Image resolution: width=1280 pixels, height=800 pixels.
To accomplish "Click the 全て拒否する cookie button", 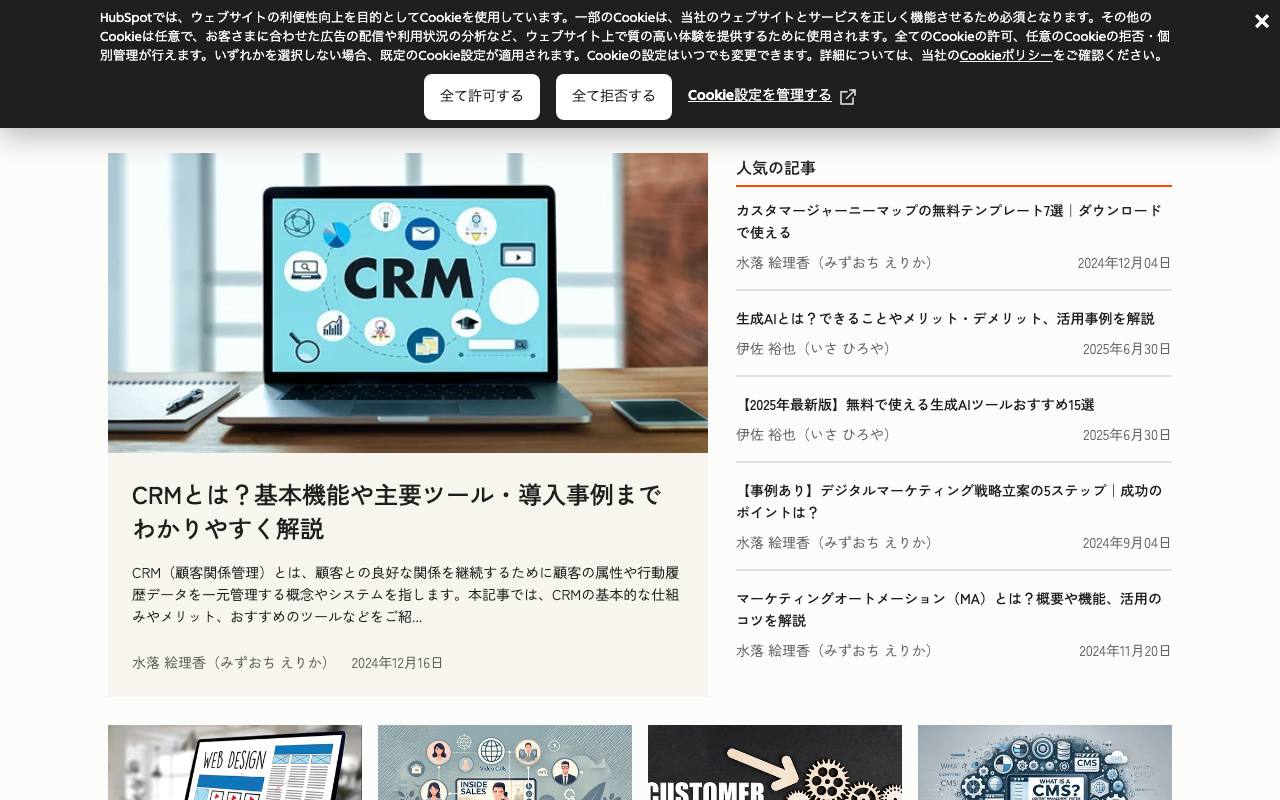I will click(614, 97).
